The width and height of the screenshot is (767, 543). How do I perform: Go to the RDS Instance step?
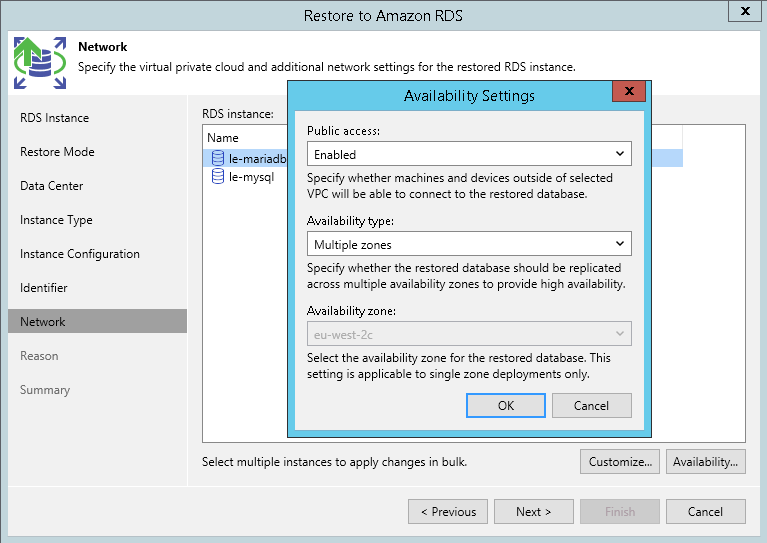click(54, 118)
